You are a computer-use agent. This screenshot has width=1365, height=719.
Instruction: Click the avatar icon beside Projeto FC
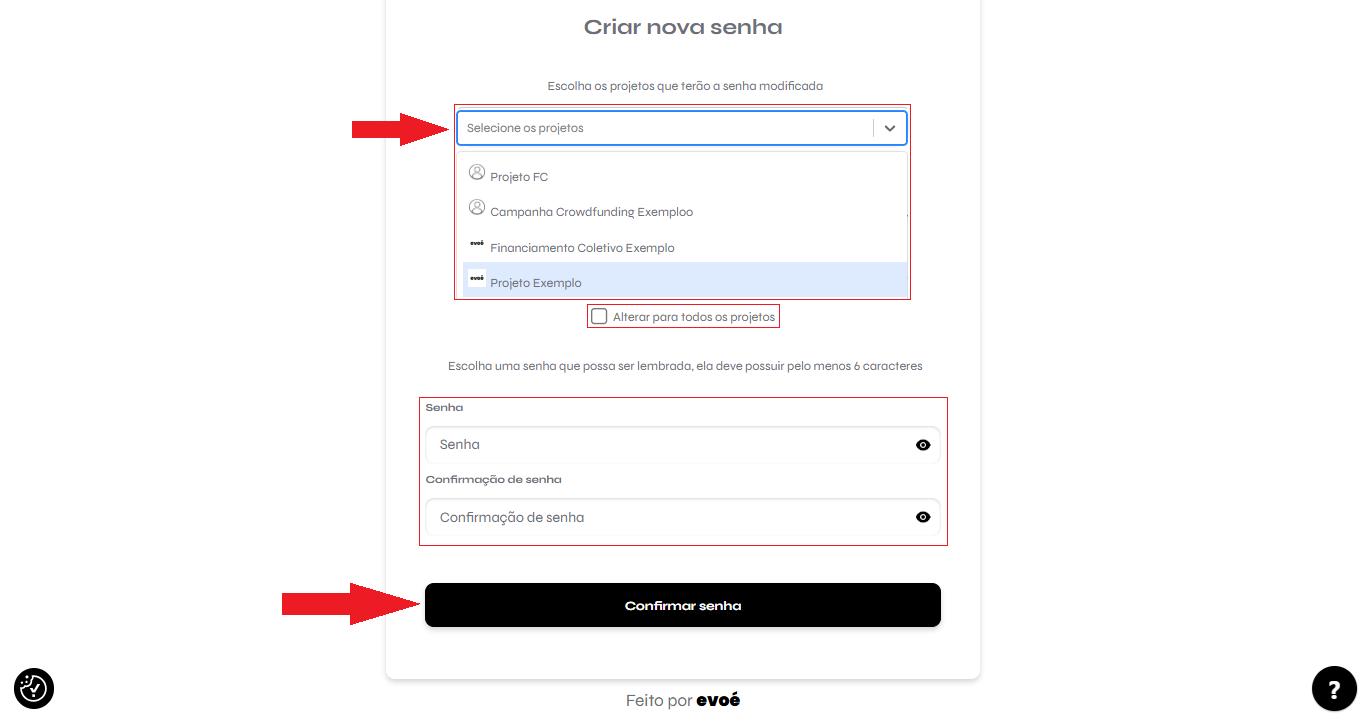click(477, 172)
